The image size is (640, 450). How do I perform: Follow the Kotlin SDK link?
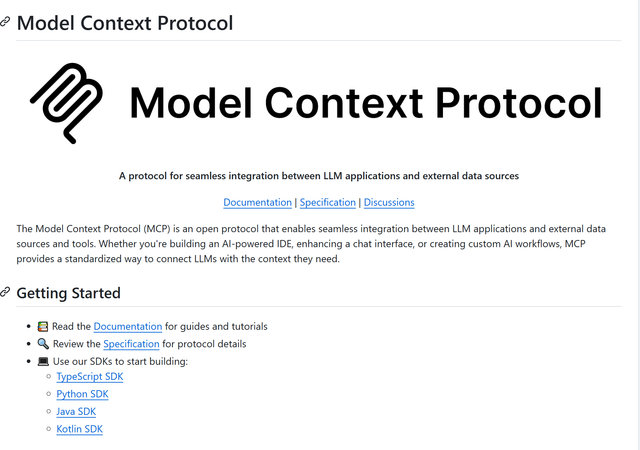[79, 429]
